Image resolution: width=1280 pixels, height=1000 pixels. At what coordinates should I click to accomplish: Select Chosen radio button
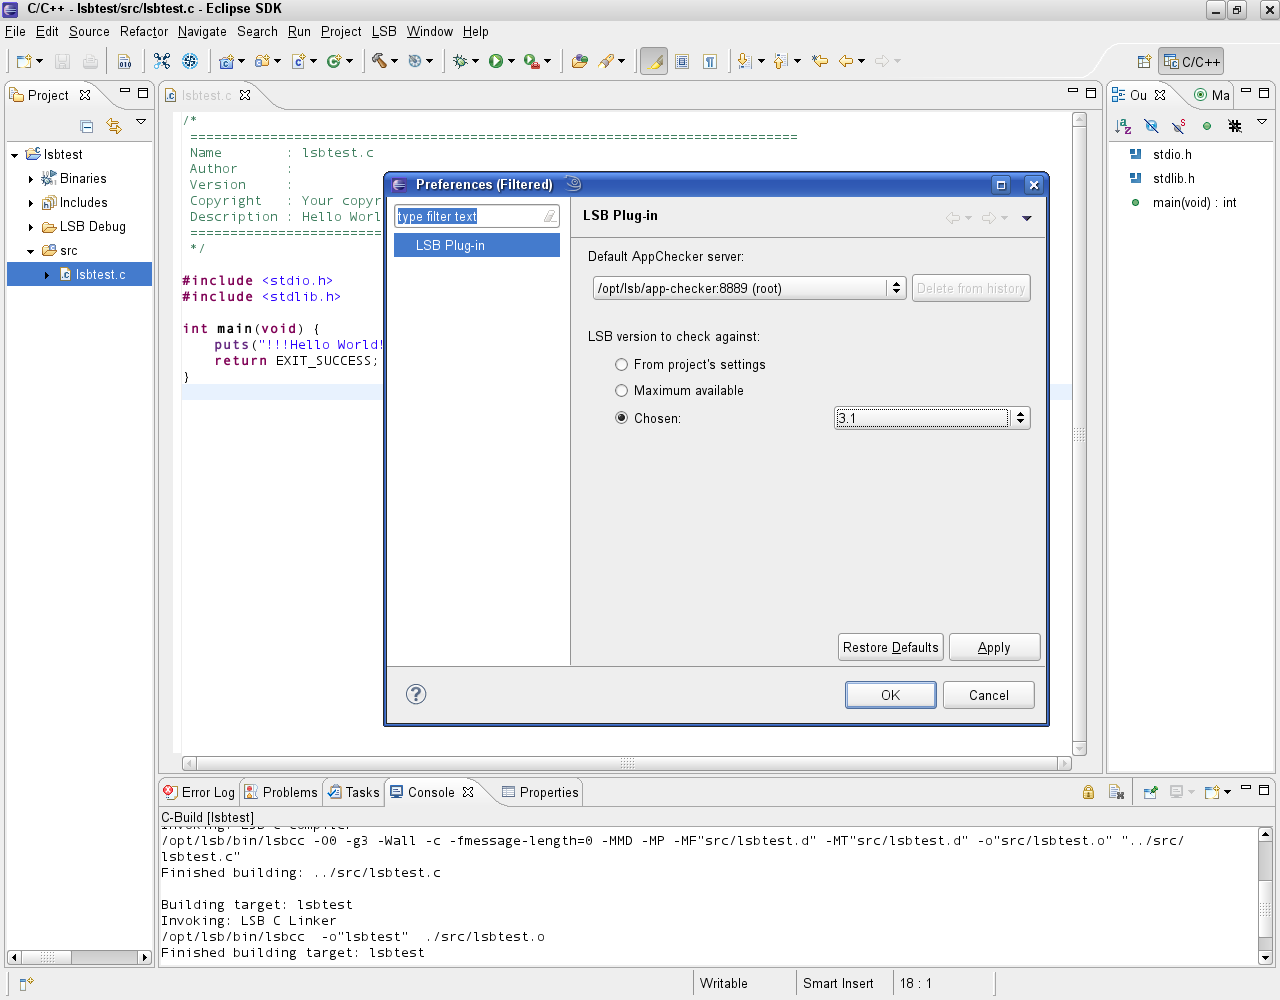click(x=621, y=418)
